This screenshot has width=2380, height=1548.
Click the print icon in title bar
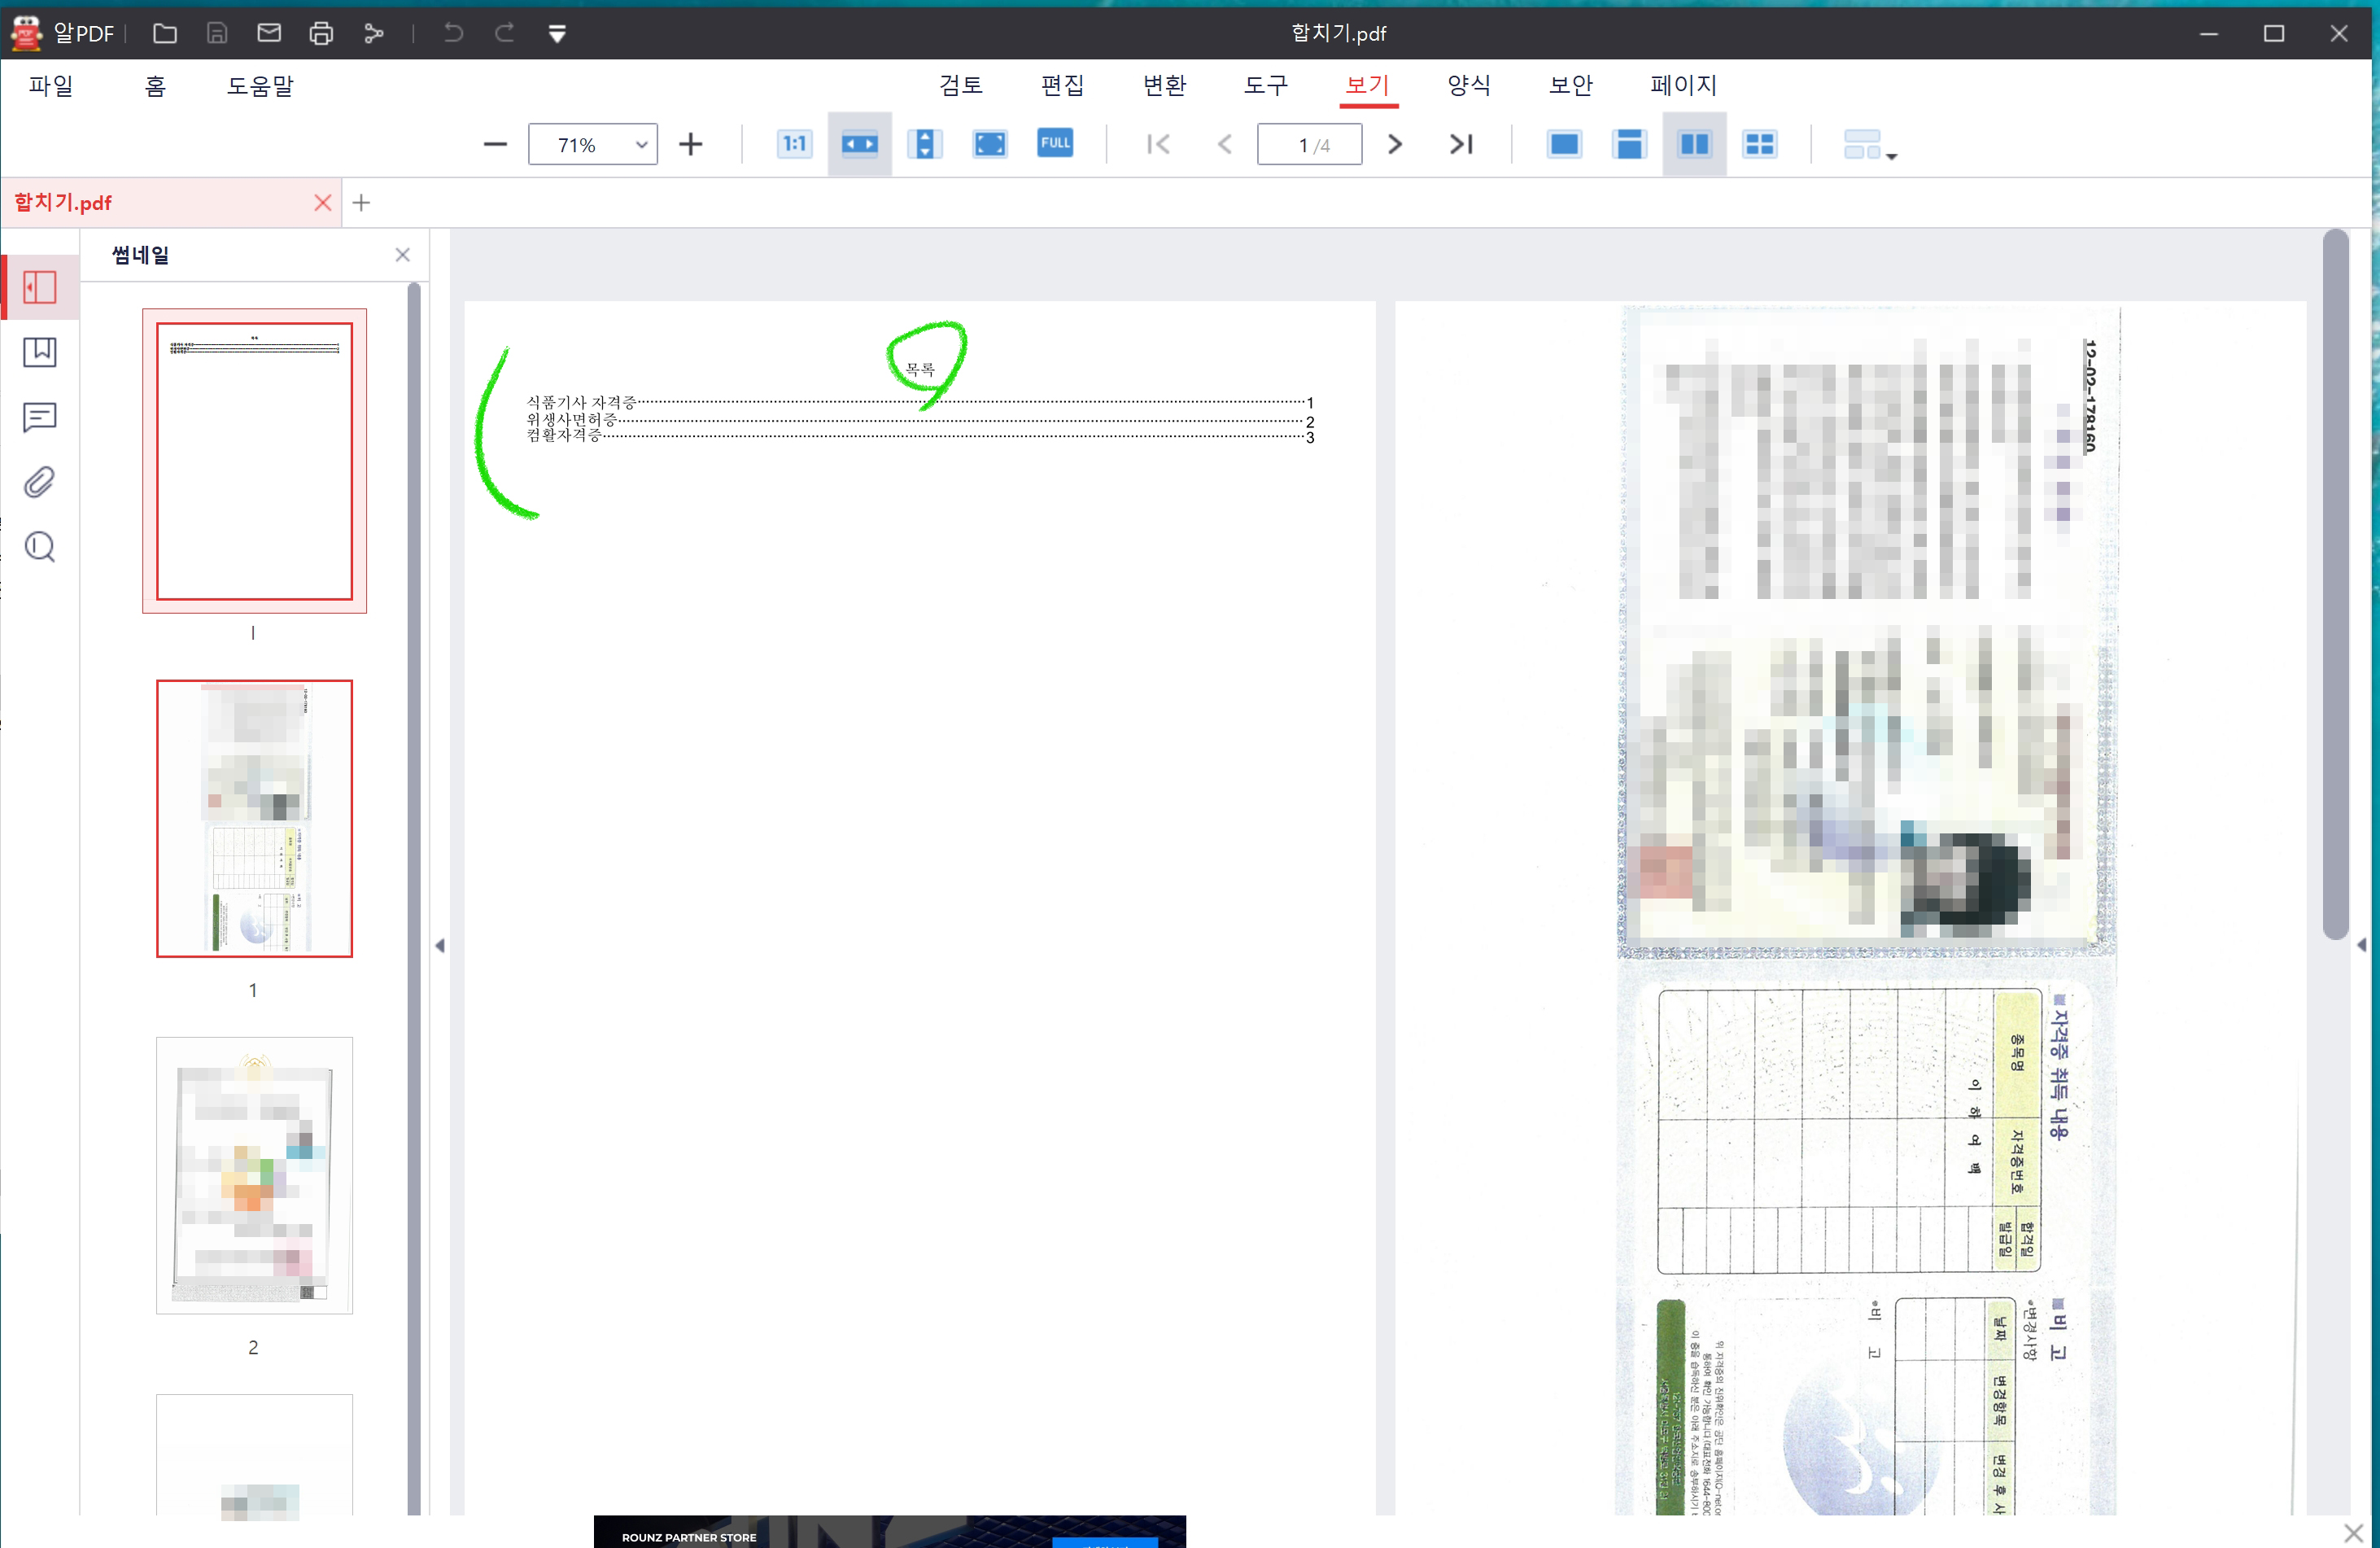point(321,33)
